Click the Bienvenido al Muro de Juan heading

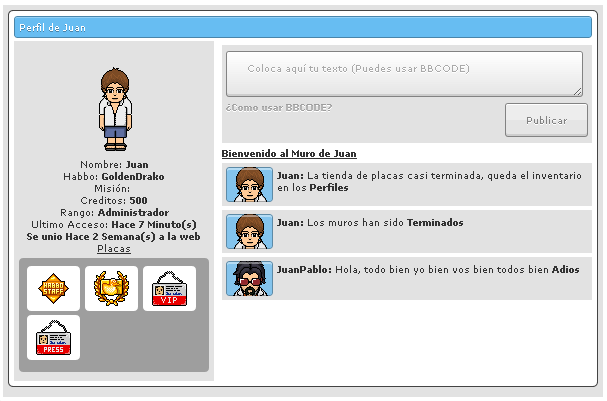pyautogui.click(x=289, y=154)
